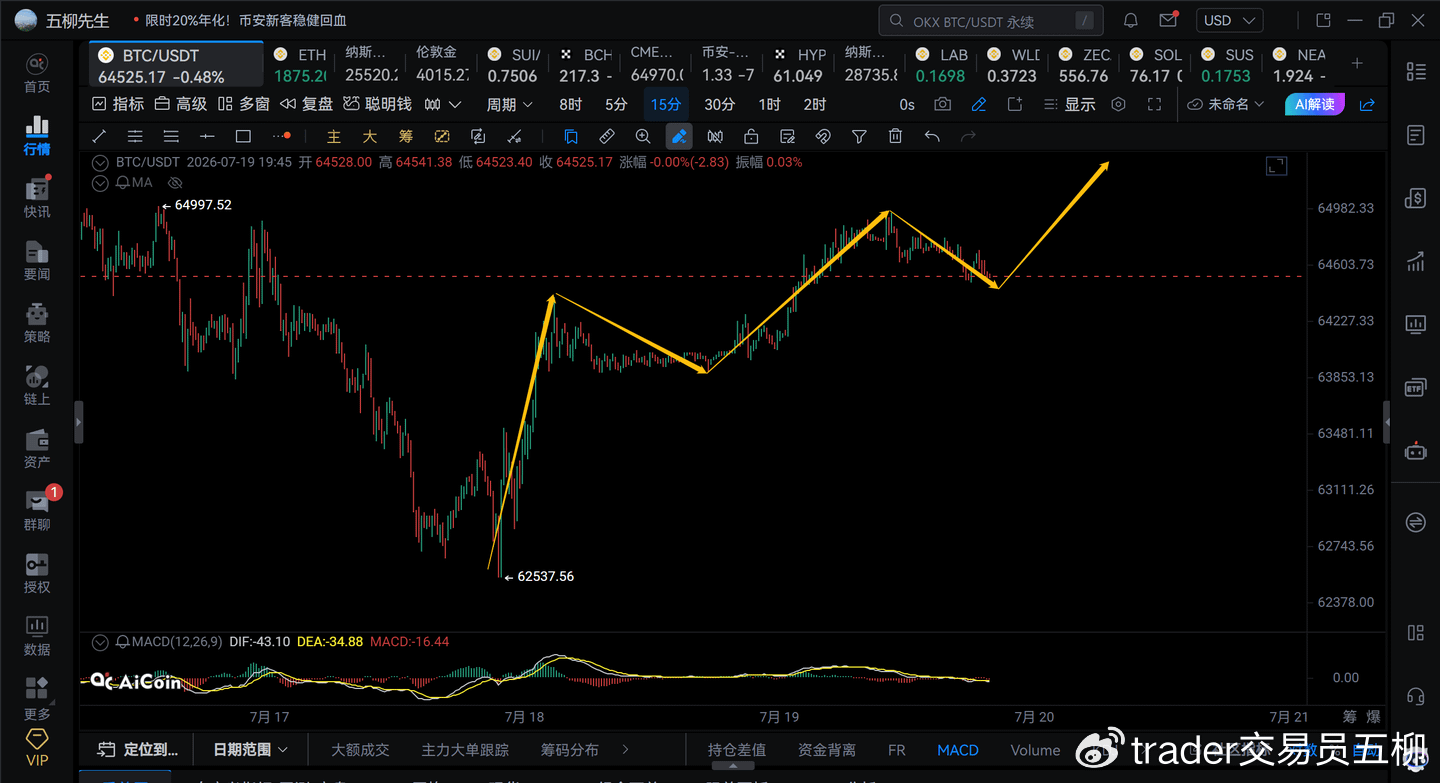This screenshot has width=1440, height=783.
Task: Toggle the 大 large-order overlay
Action: pyautogui.click(x=370, y=136)
